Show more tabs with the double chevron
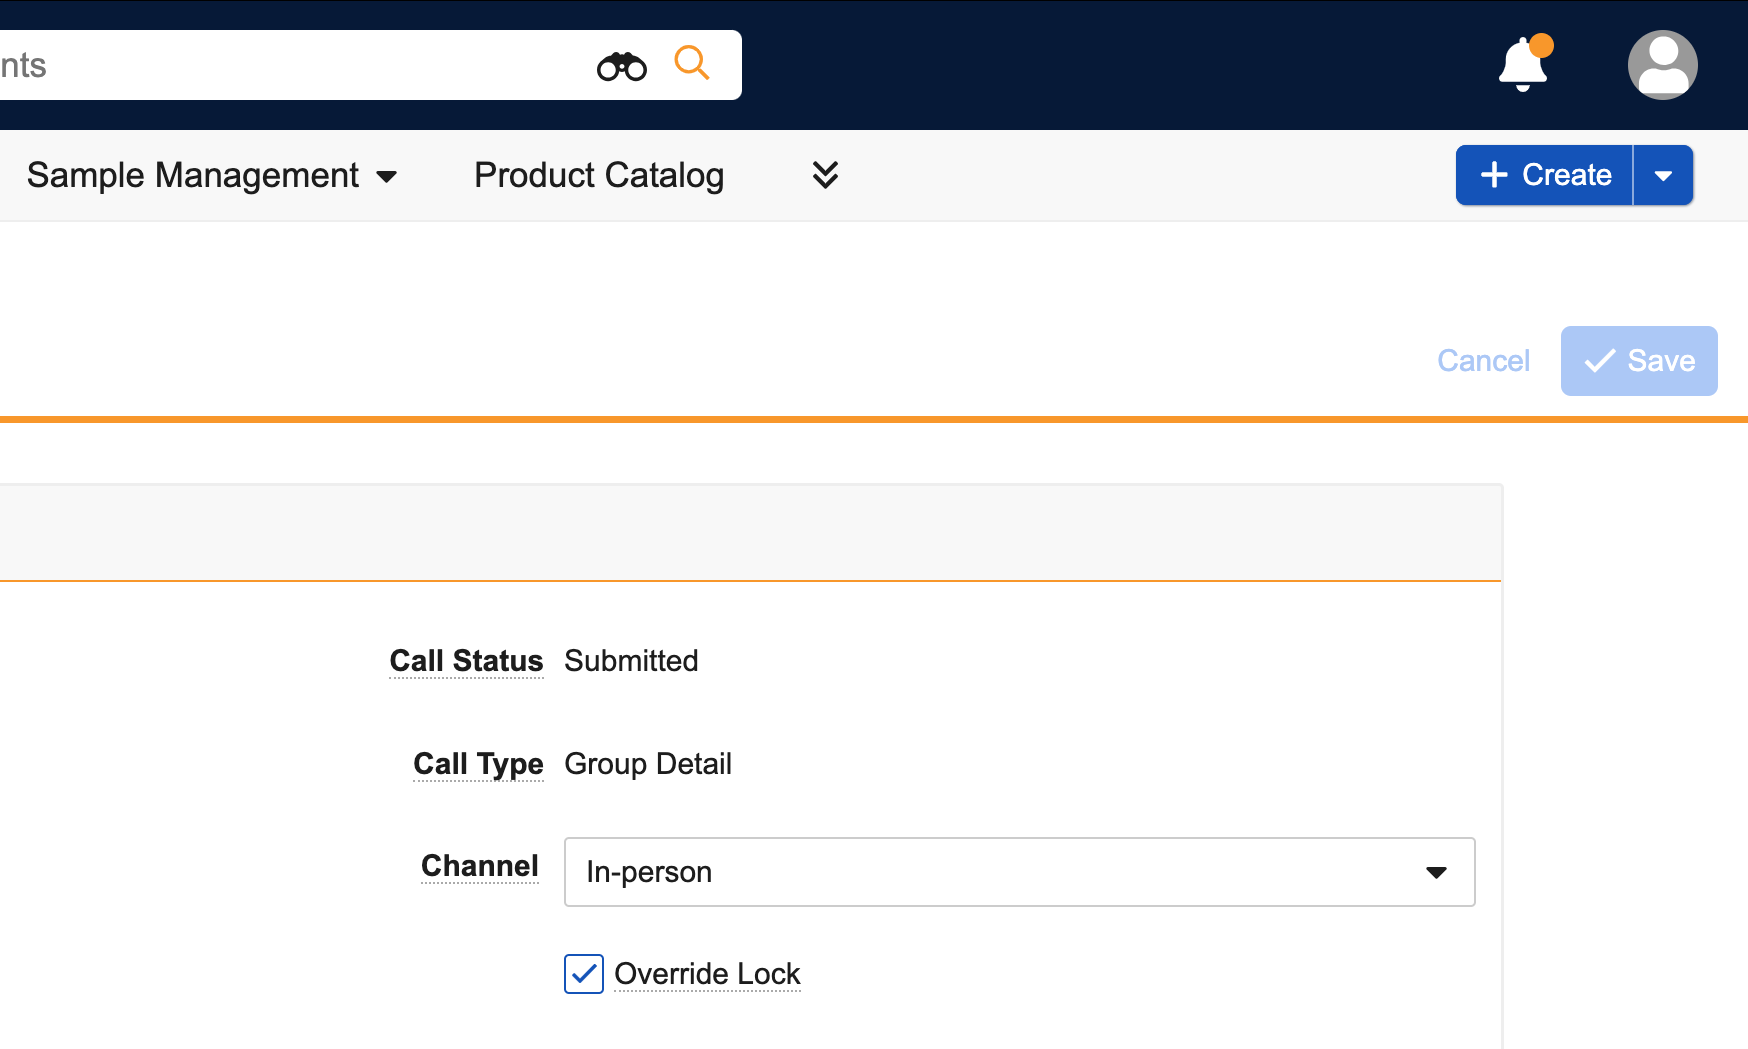1748x1049 pixels. tap(825, 175)
